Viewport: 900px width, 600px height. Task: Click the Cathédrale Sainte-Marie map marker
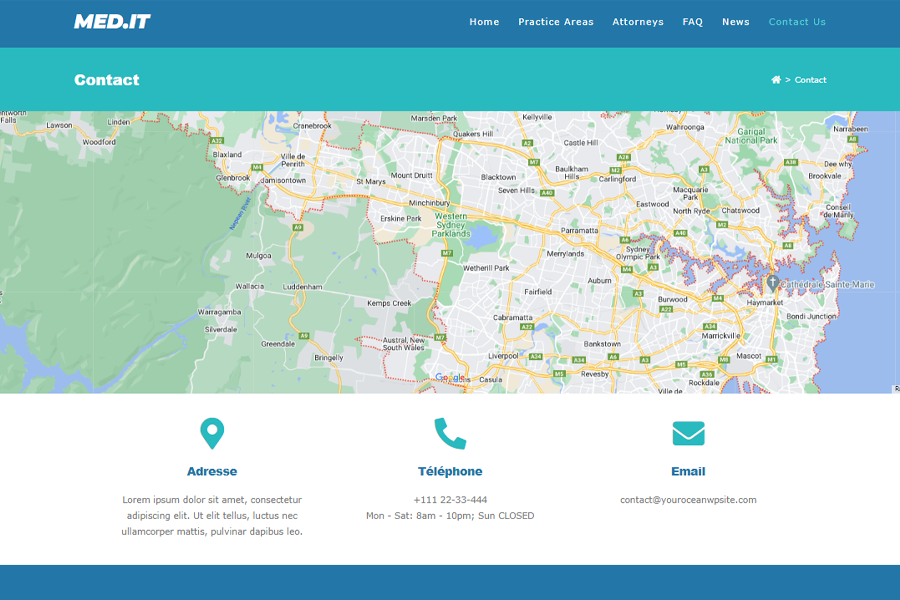[x=773, y=282]
